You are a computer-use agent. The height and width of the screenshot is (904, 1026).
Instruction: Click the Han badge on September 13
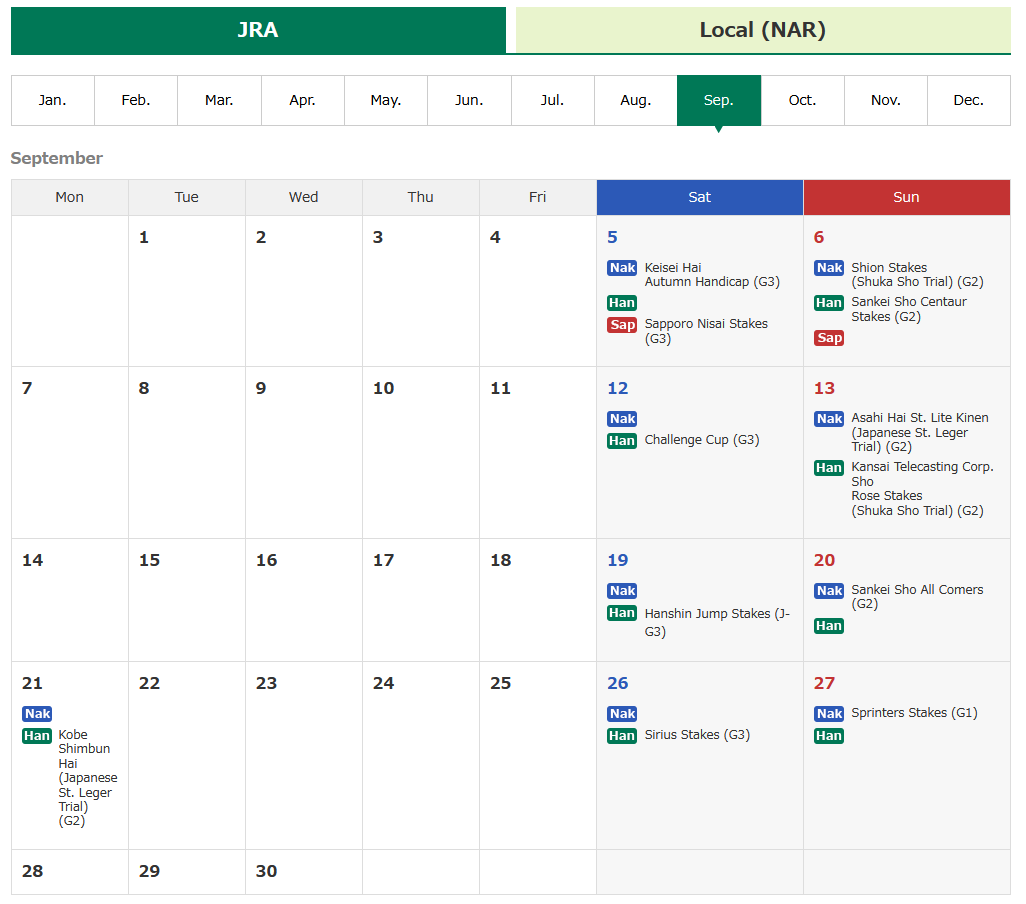[x=829, y=468]
